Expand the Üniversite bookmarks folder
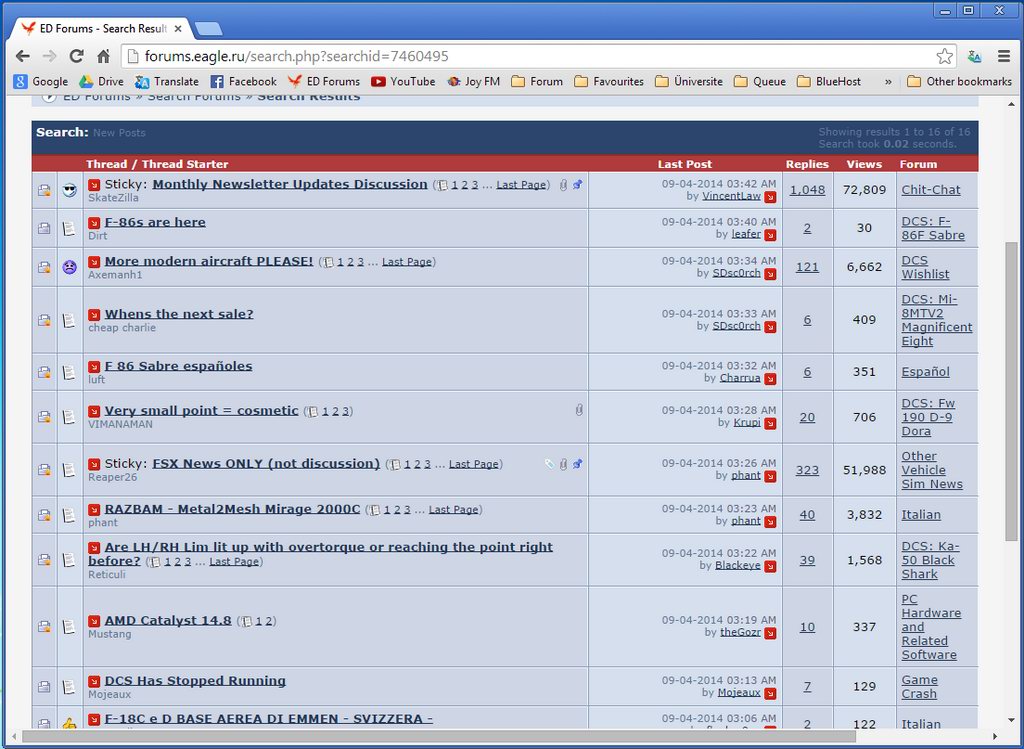 click(689, 82)
